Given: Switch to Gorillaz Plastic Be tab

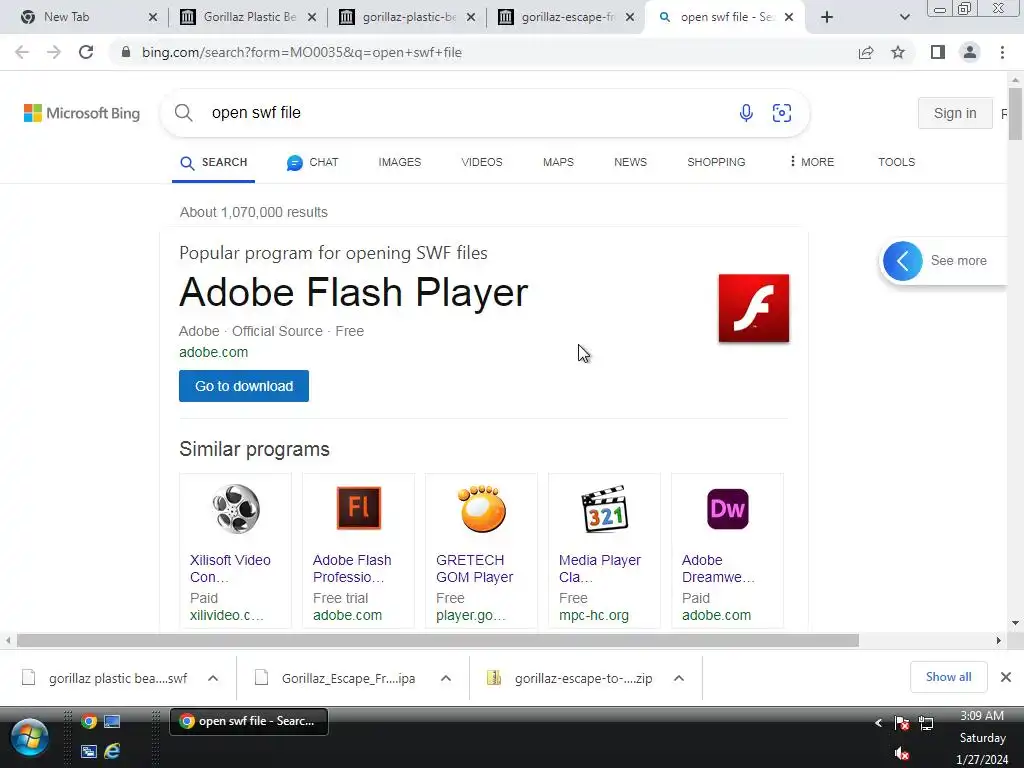Looking at the screenshot, I should (x=249, y=17).
